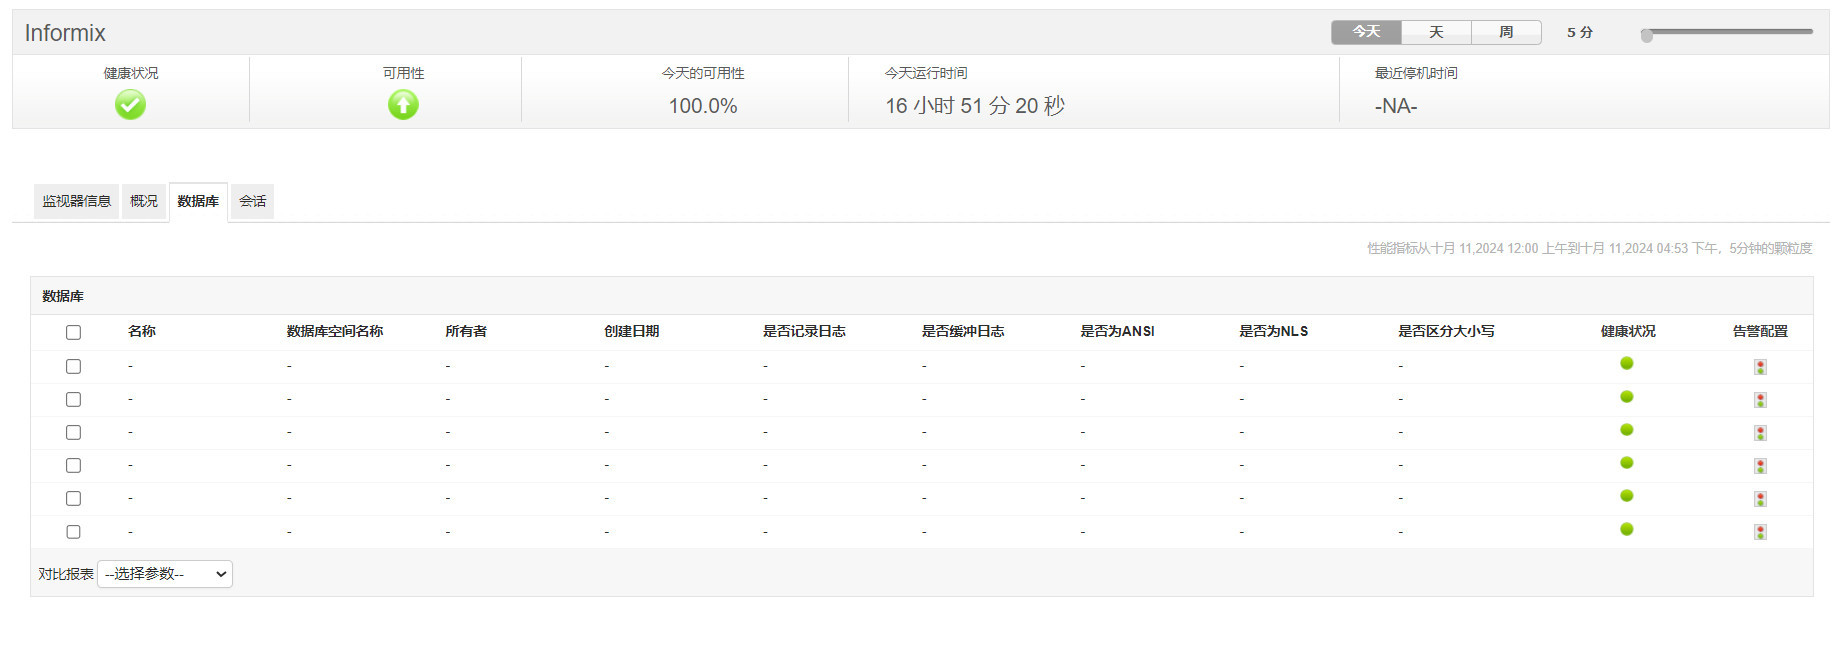The width and height of the screenshot is (1841, 646).
Task: Click the 16 小时 51 分 20 秒 uptime value
Action: point(975,106)
